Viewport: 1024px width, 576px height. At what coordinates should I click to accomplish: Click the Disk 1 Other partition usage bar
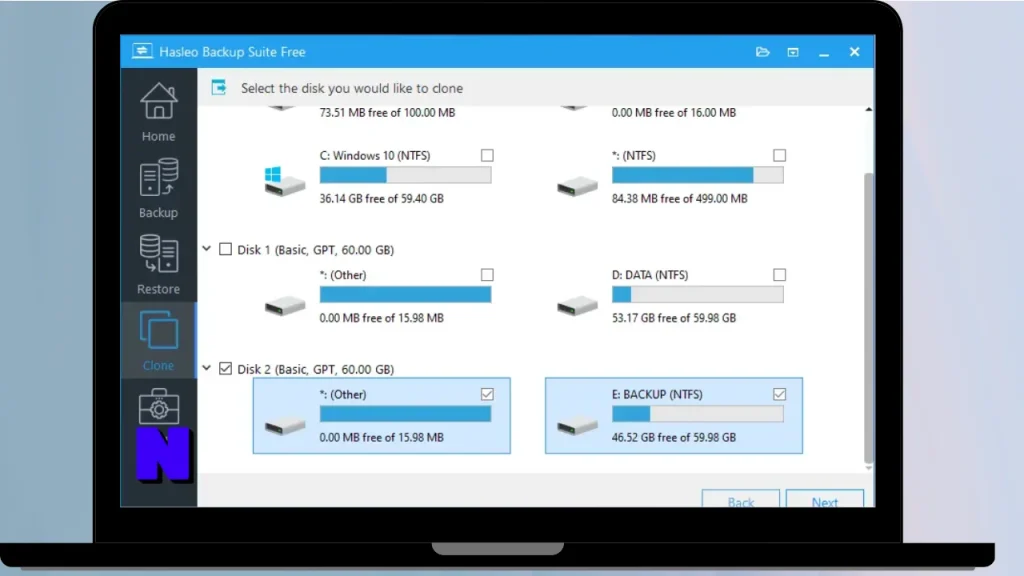click(406, 295)
